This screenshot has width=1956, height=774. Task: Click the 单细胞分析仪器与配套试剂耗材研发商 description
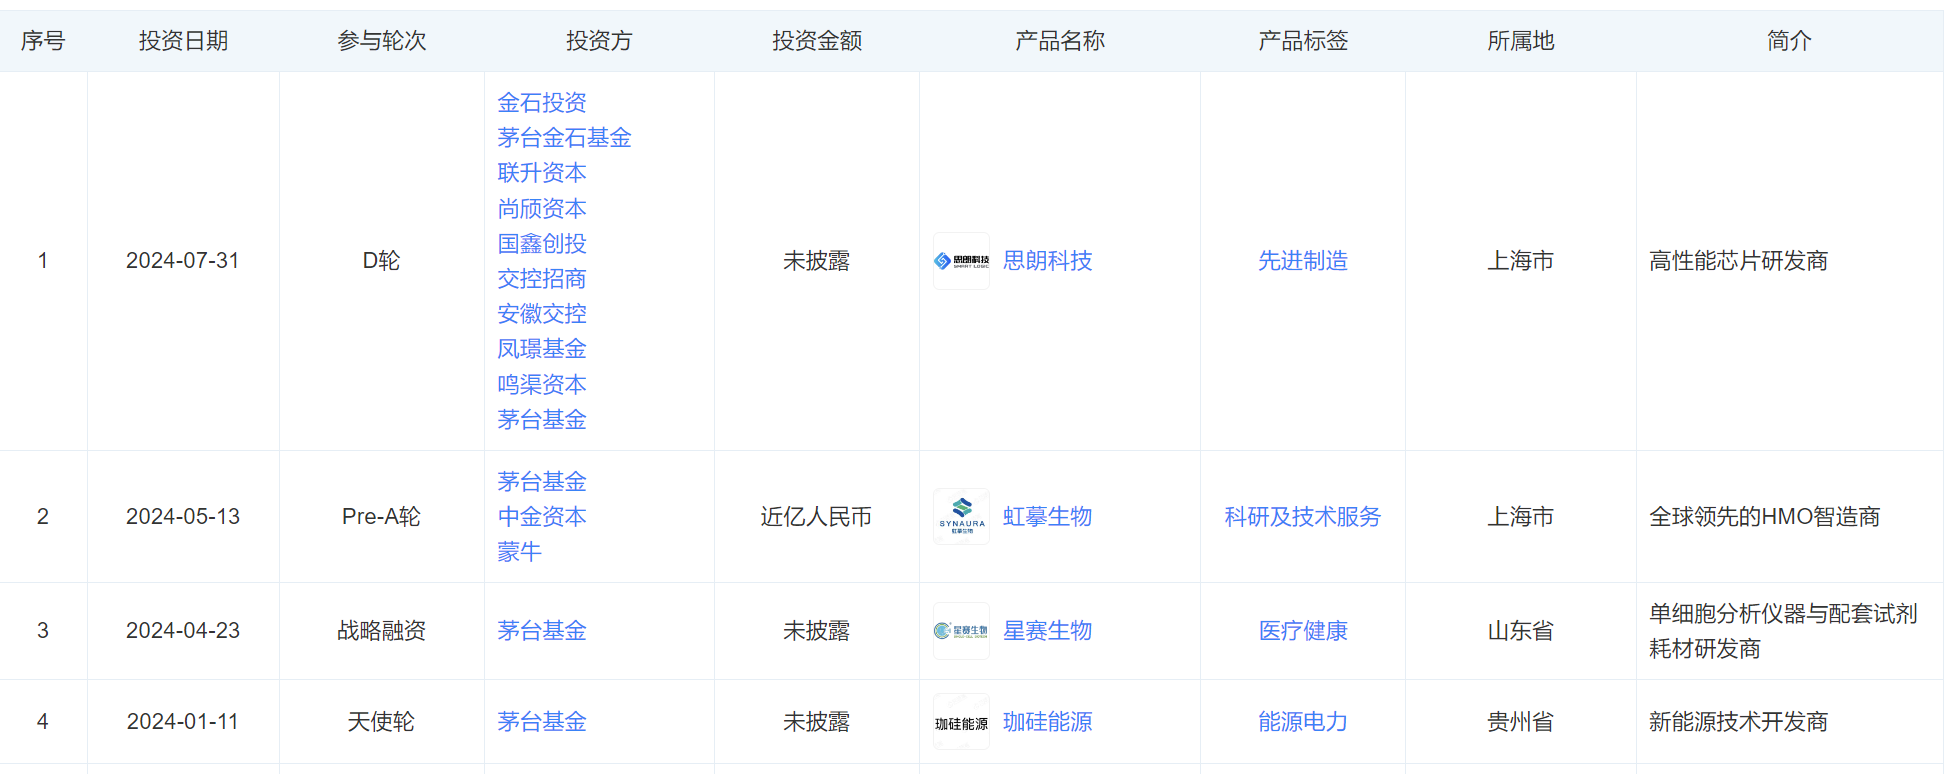tap(1783, 631)
